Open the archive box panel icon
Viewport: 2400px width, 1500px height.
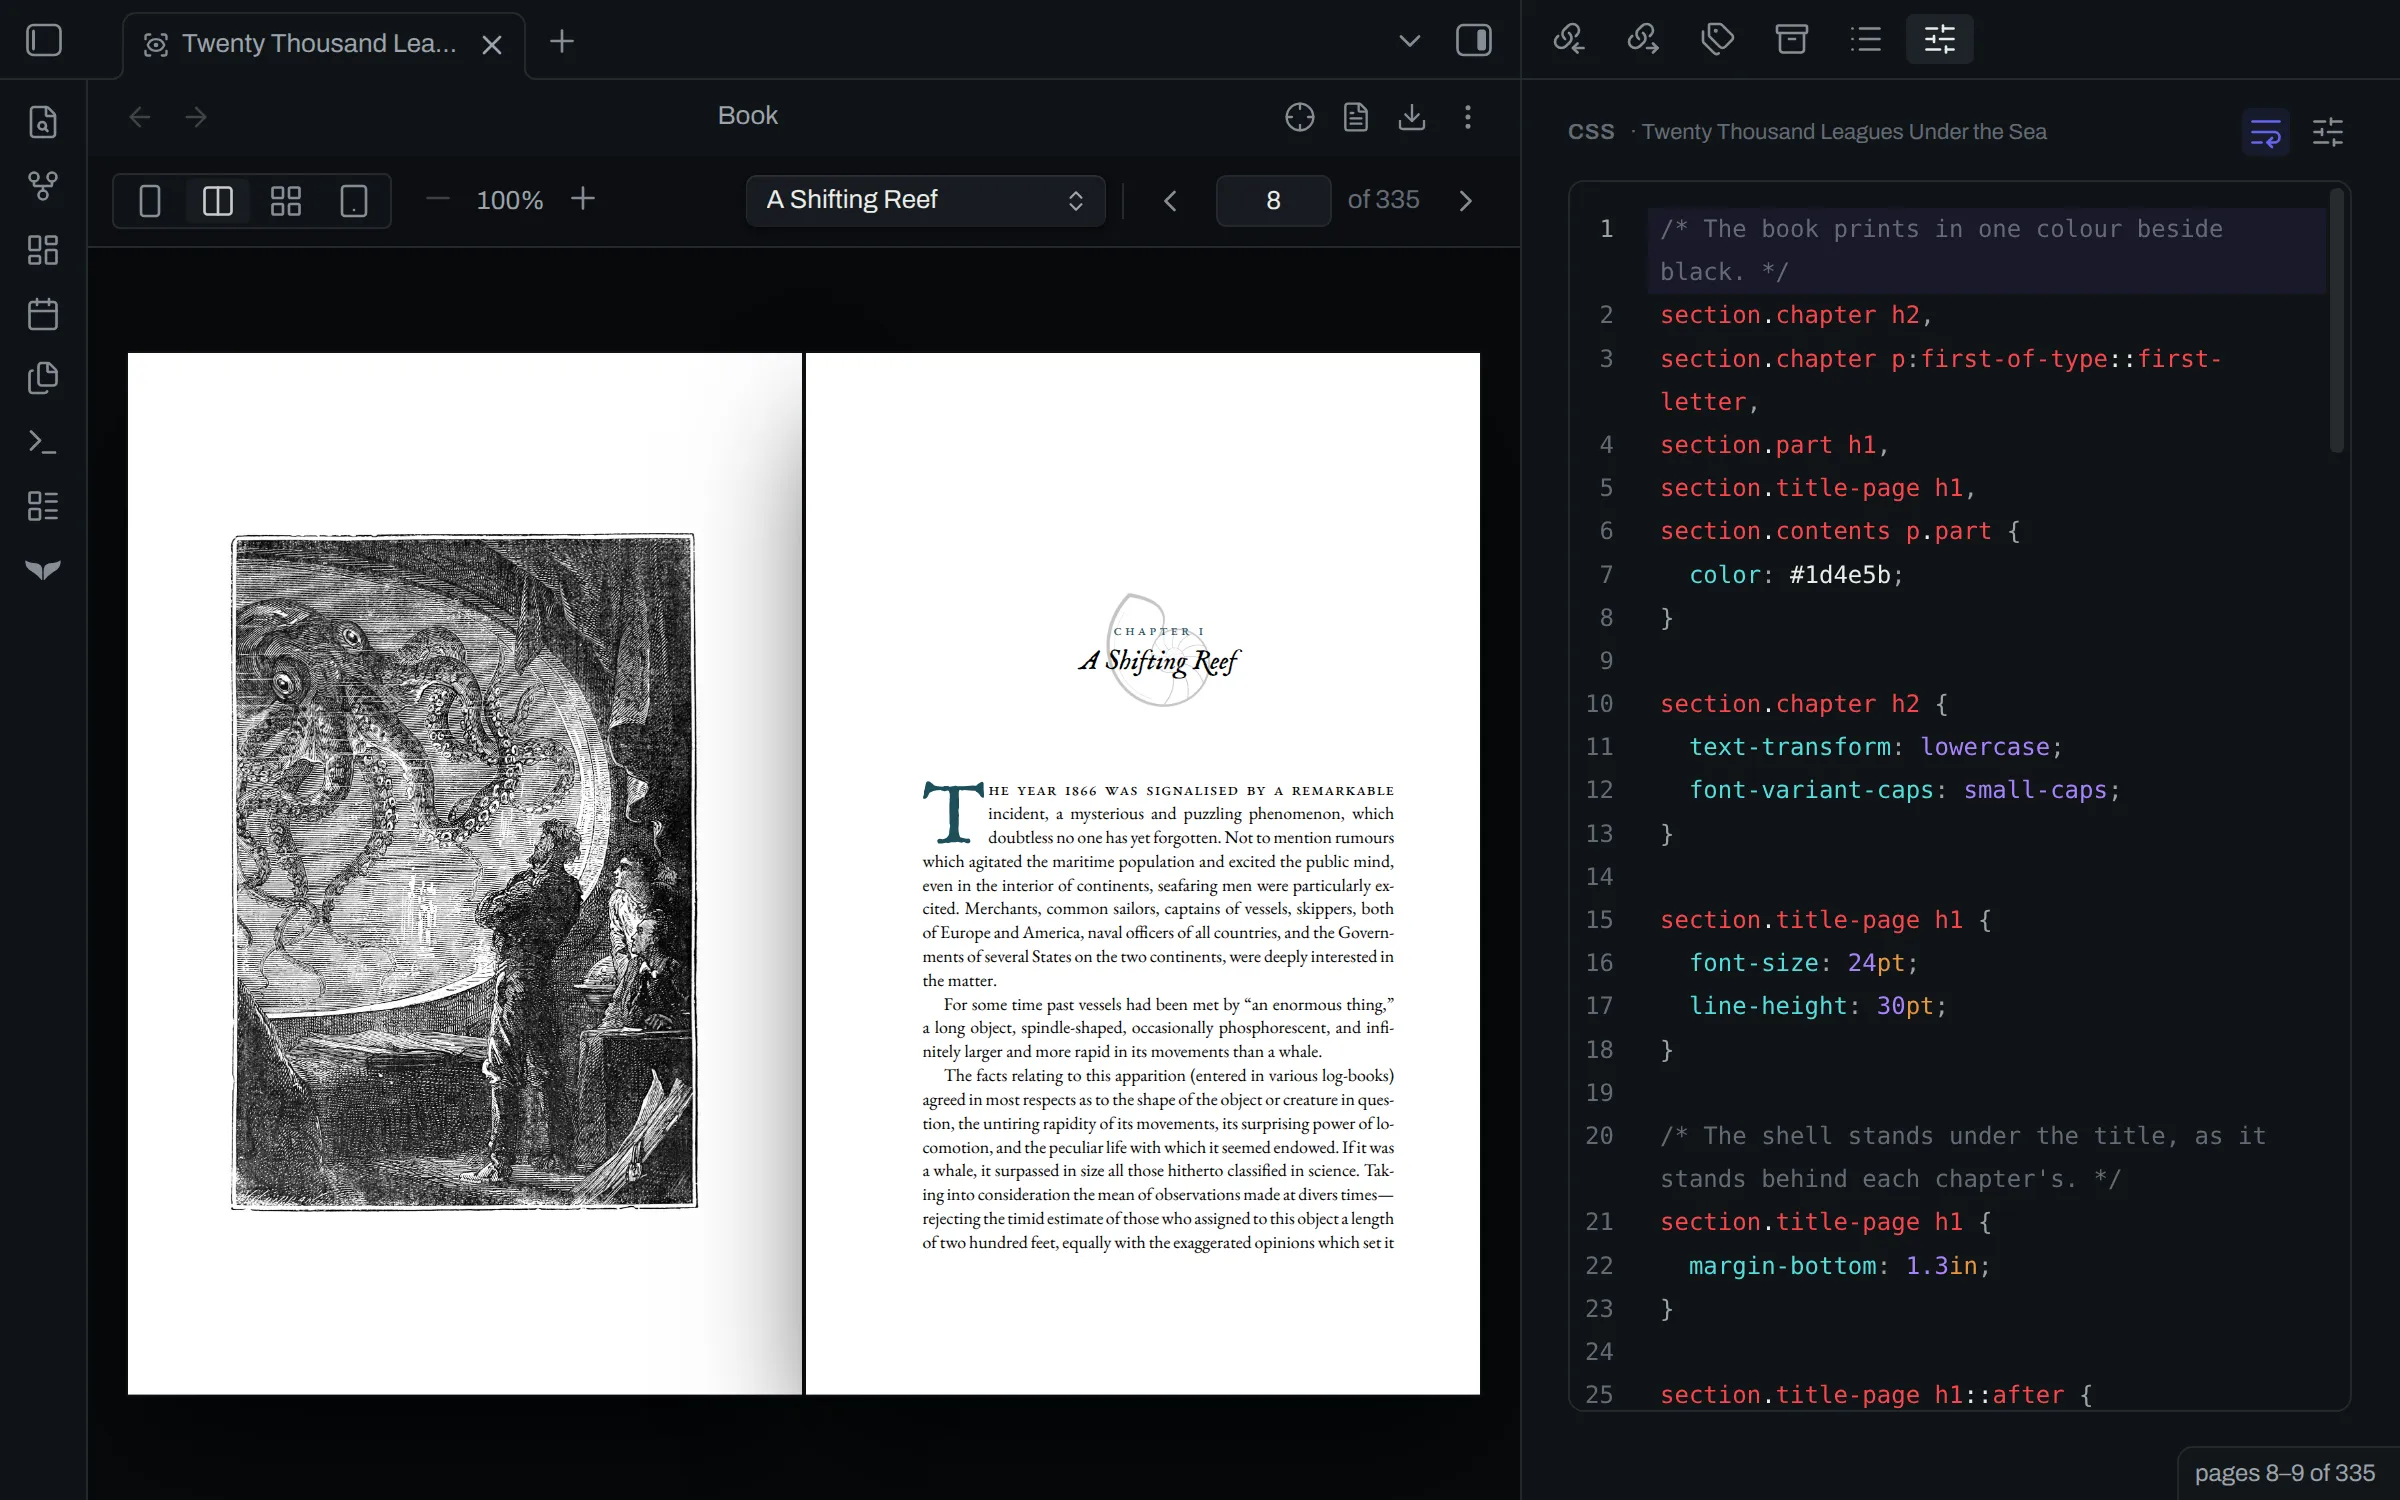(x=1791, y=40)
